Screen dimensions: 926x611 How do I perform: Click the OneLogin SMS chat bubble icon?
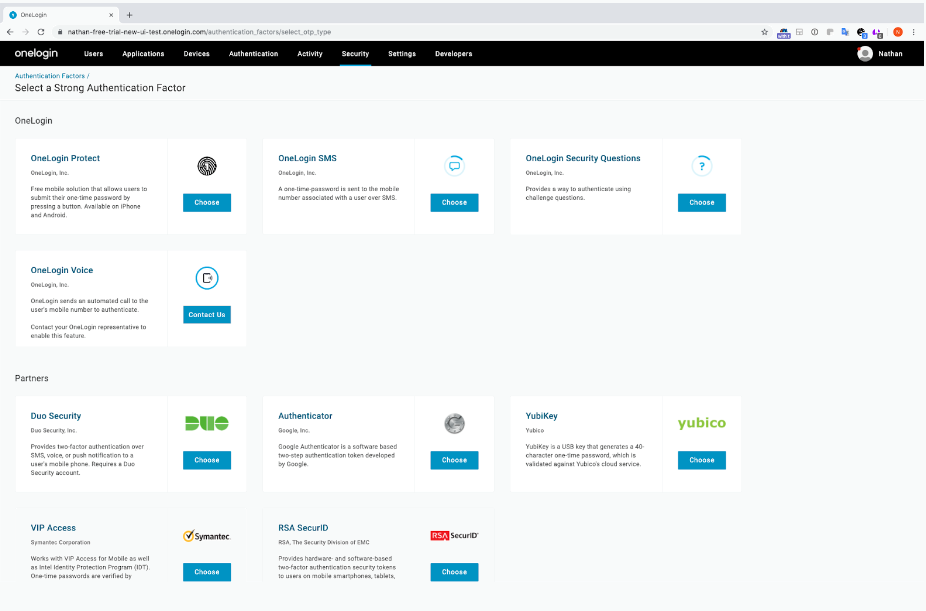coord(454,166)
